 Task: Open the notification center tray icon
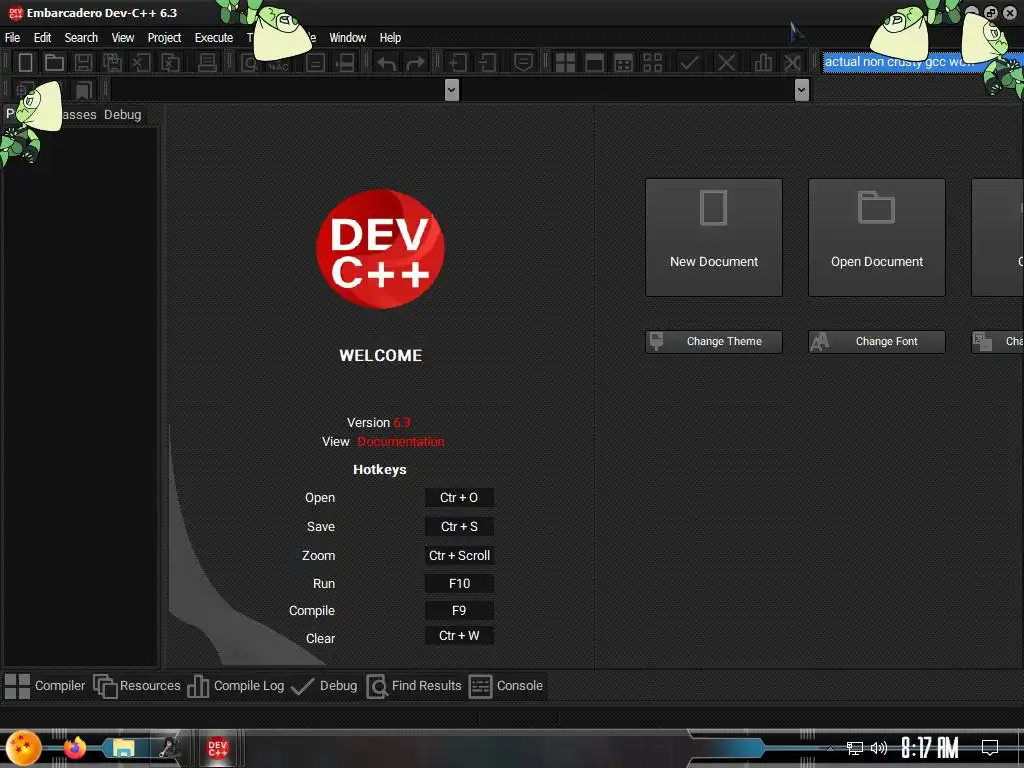pos(990,748)
